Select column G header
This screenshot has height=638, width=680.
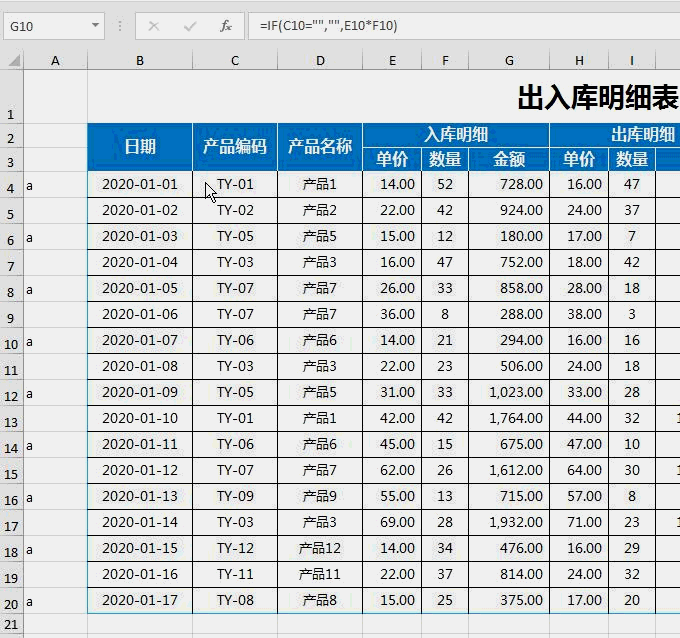pos(509,61)
